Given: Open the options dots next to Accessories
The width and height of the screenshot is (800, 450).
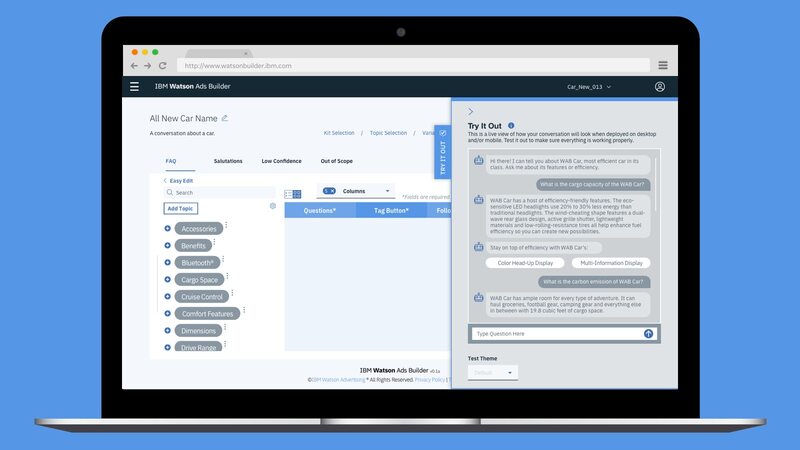Looking at the screenshot, I should coord(226,225).
